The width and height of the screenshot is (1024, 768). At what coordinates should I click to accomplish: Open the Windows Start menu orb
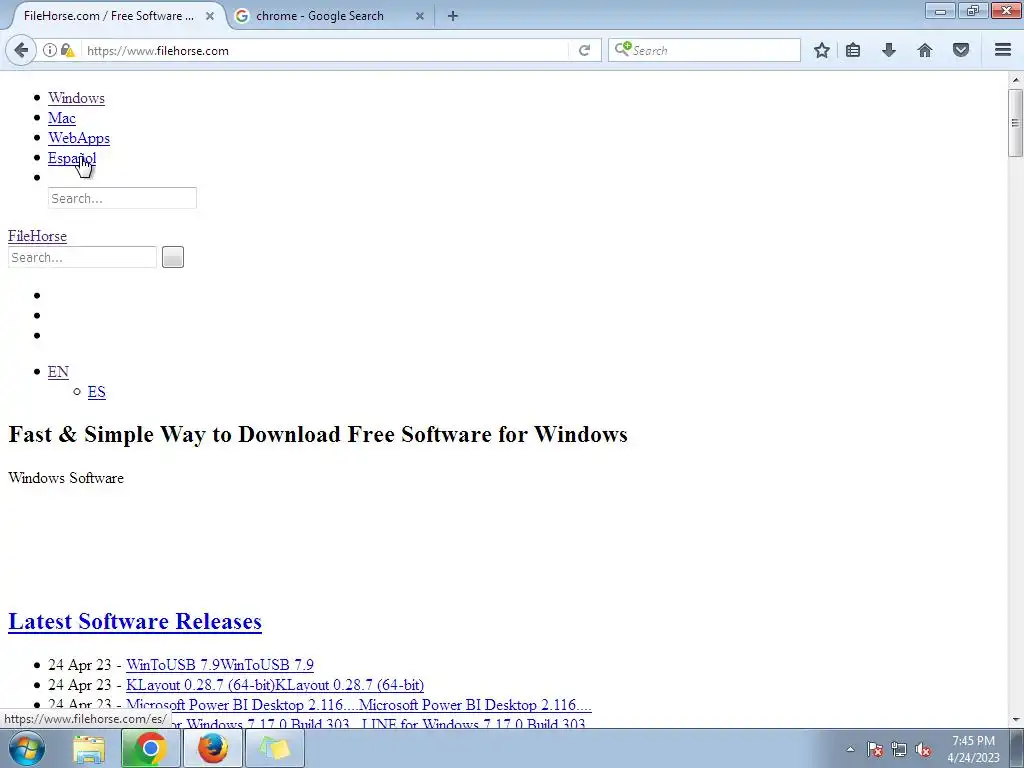(27, 748)
